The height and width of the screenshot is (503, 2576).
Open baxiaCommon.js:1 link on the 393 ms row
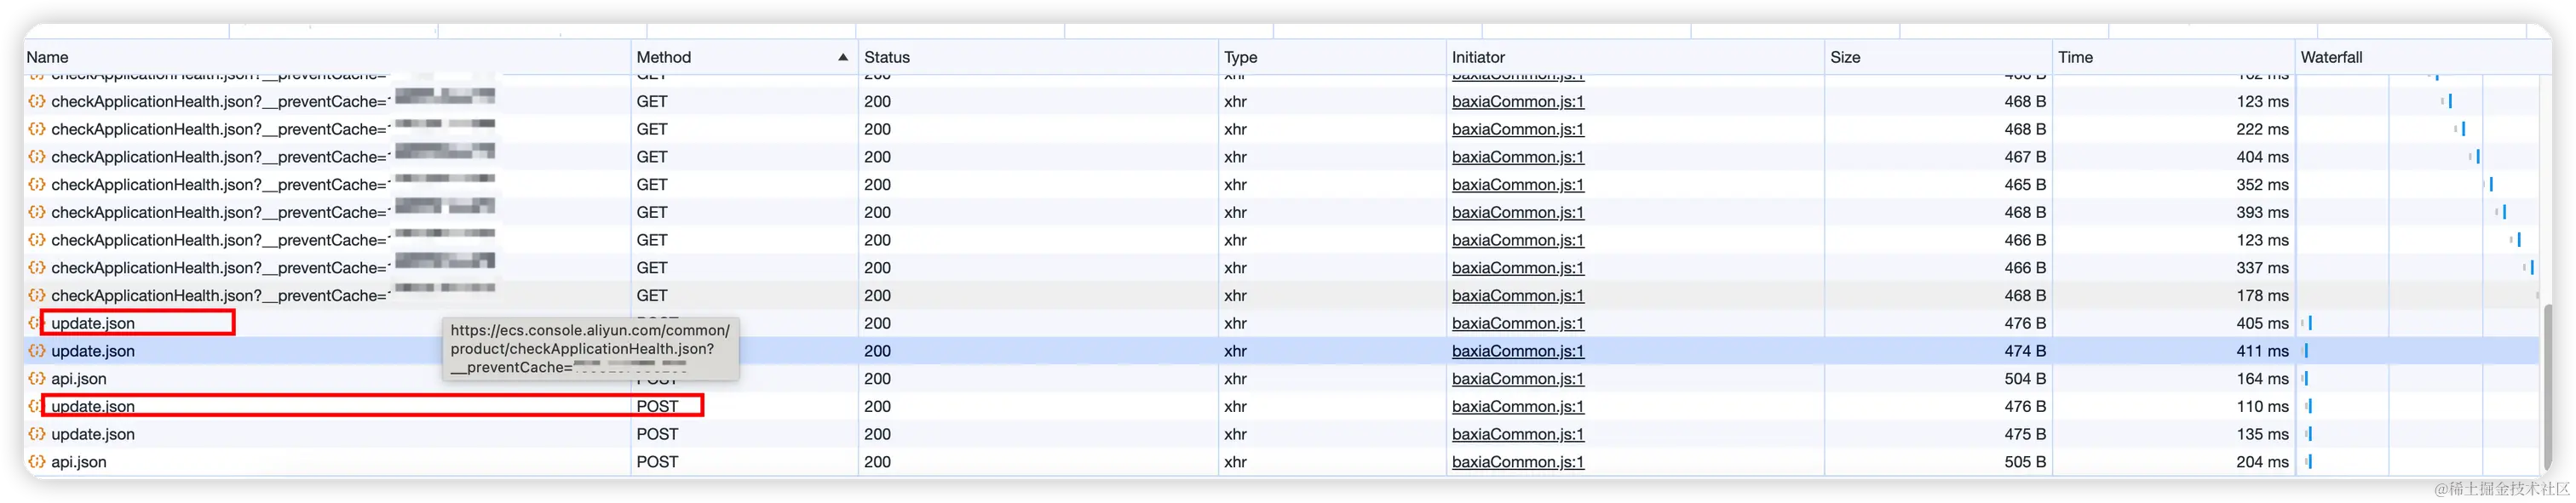pyautogui.click(x=1518, y=212)
